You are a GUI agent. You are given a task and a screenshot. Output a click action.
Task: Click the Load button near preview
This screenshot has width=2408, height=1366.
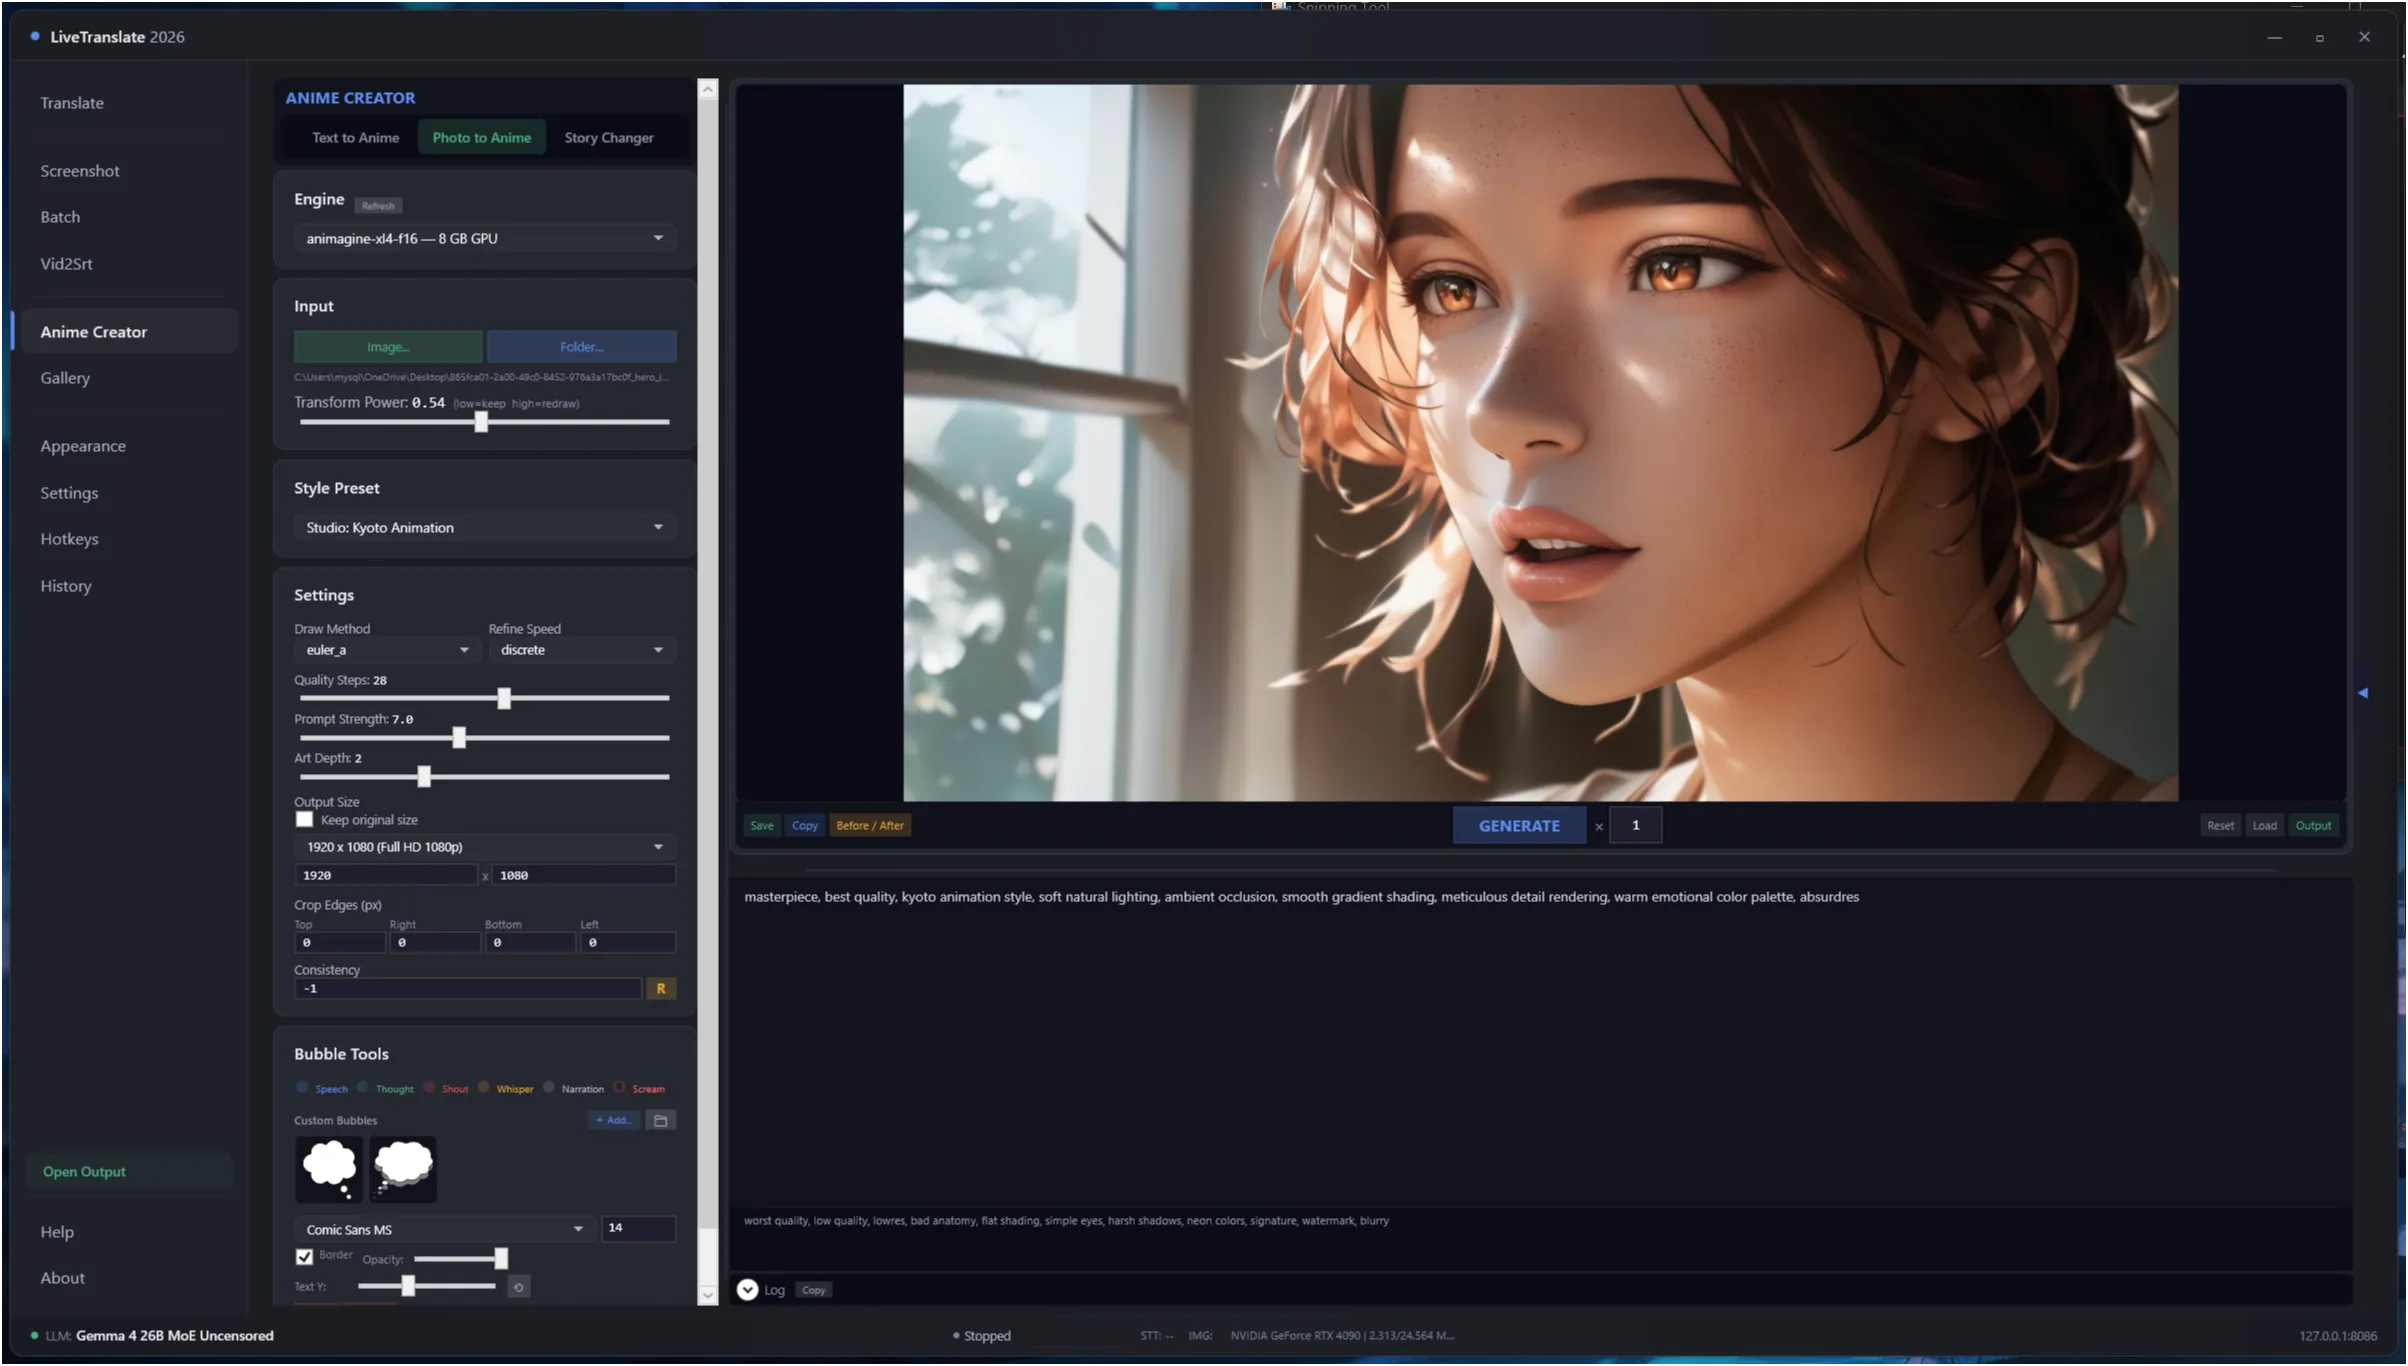pos(2264,826)
